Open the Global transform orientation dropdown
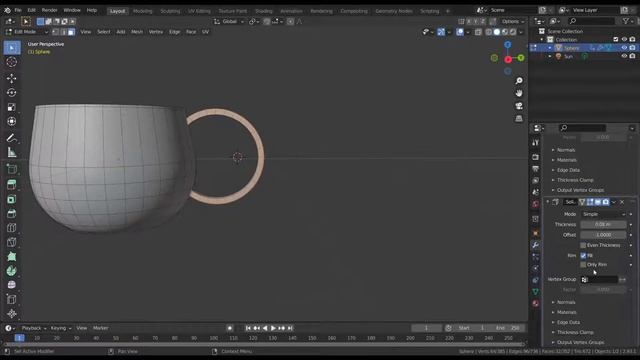Screen dimensions: 640x360 tap(229, 21)
